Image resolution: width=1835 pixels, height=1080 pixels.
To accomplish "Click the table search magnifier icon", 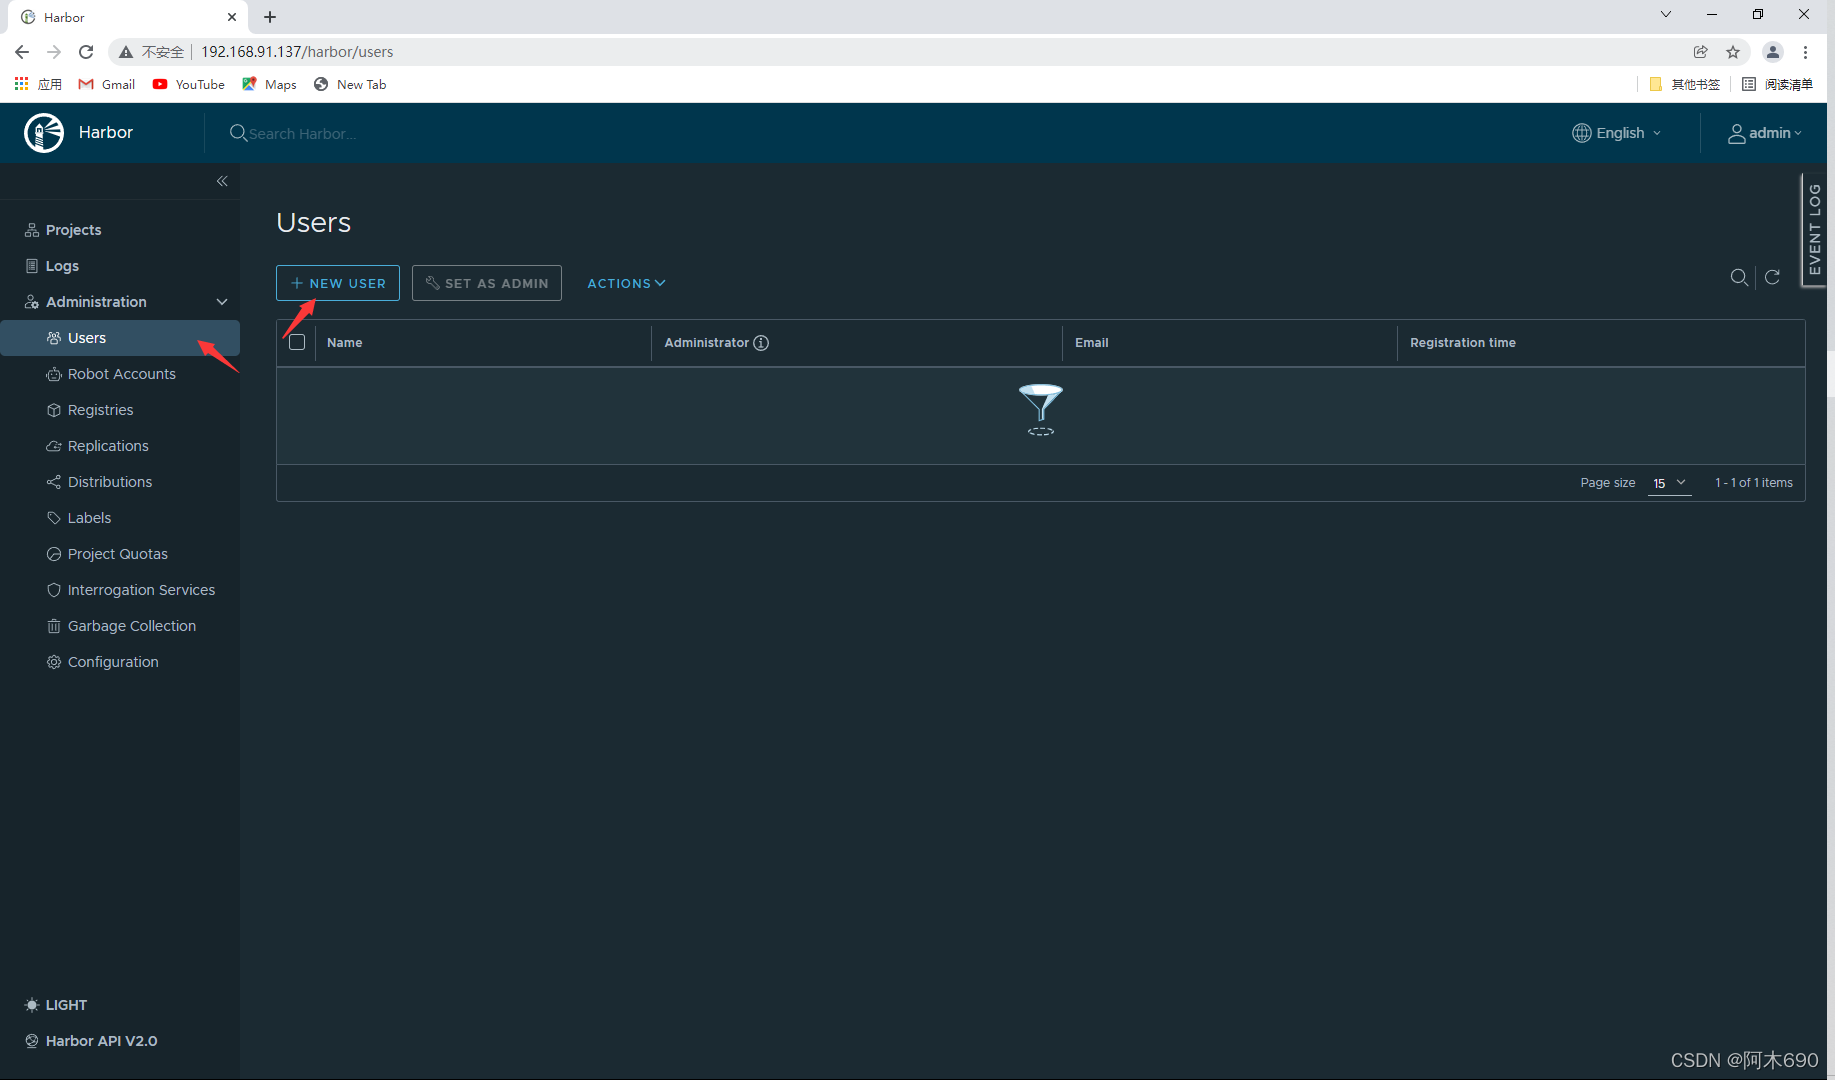I will click(1740, 277).
